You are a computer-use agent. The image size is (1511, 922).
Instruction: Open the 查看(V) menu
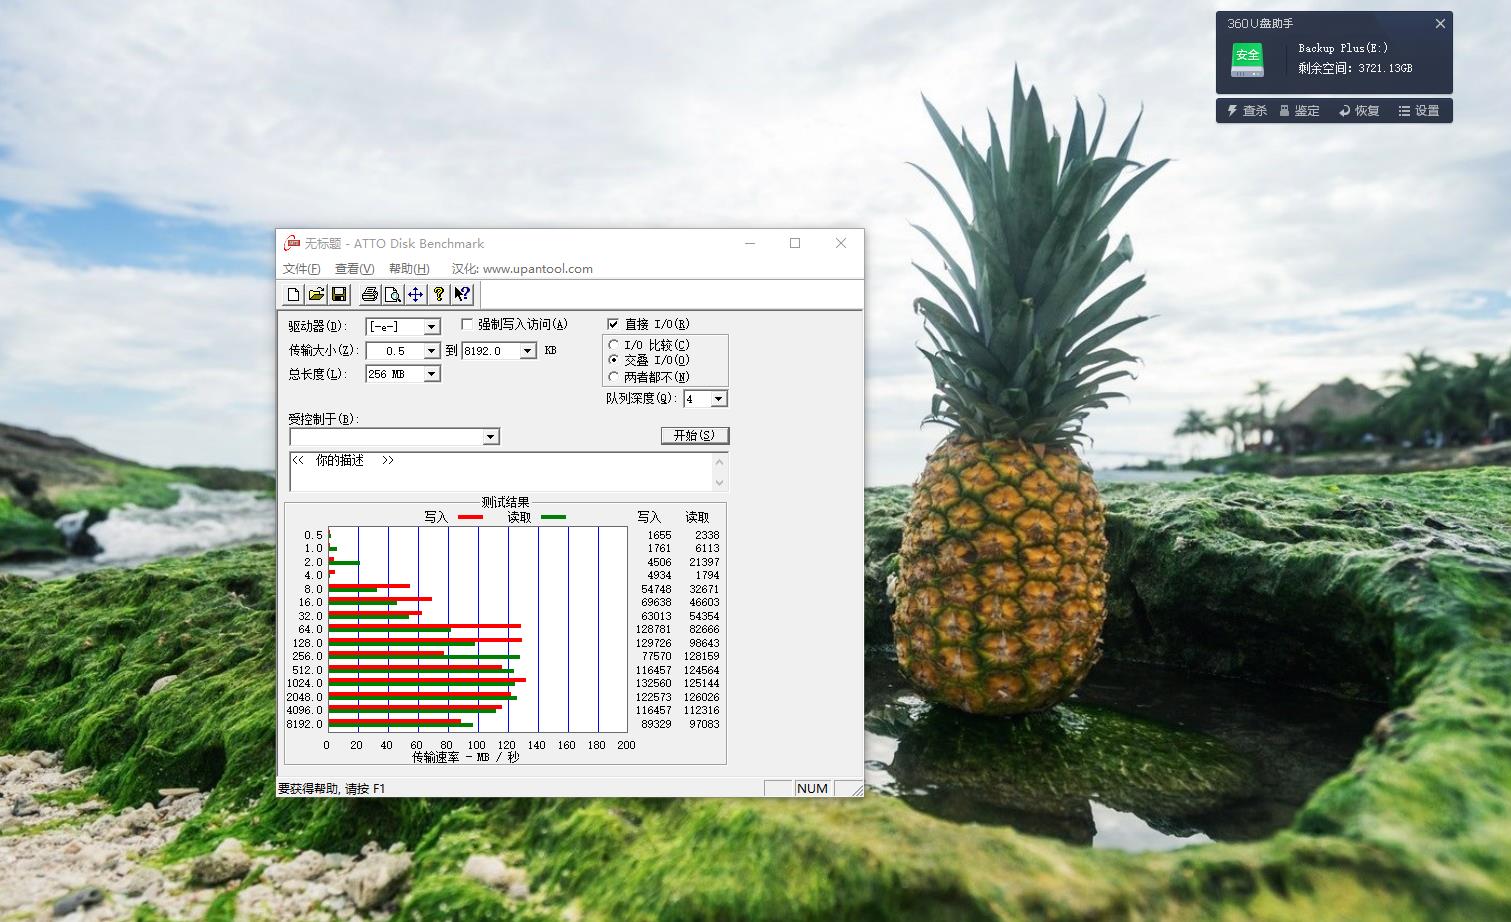coord(353,268)
